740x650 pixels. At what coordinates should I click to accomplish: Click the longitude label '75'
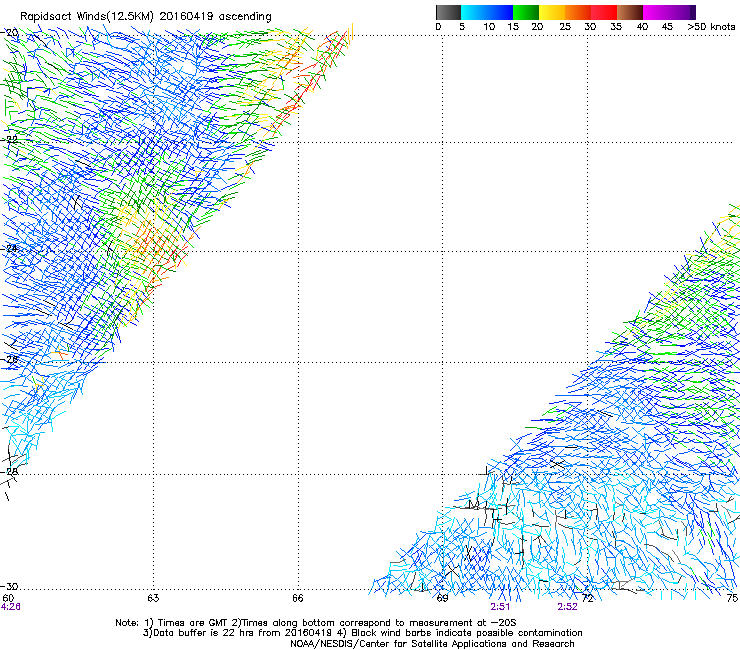(732, 598)
